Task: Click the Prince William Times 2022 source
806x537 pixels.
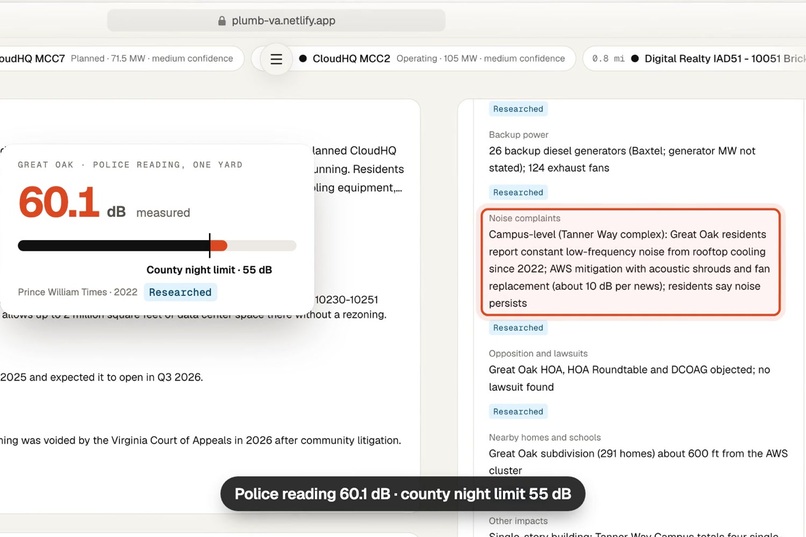Action: (78, 292)
